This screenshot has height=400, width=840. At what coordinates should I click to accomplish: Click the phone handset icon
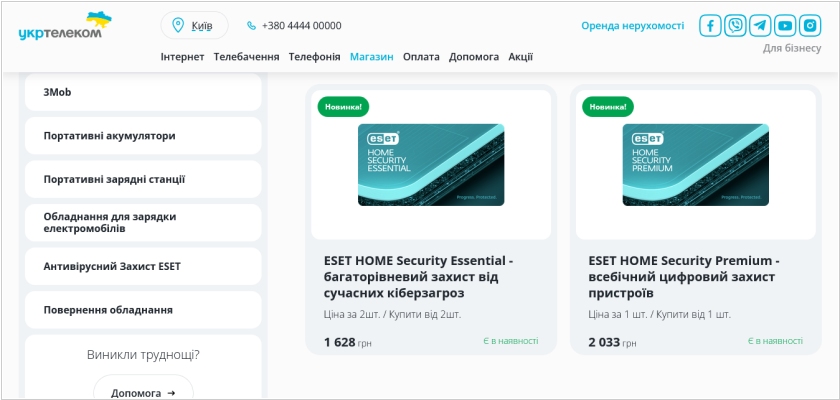pos(251,26)
